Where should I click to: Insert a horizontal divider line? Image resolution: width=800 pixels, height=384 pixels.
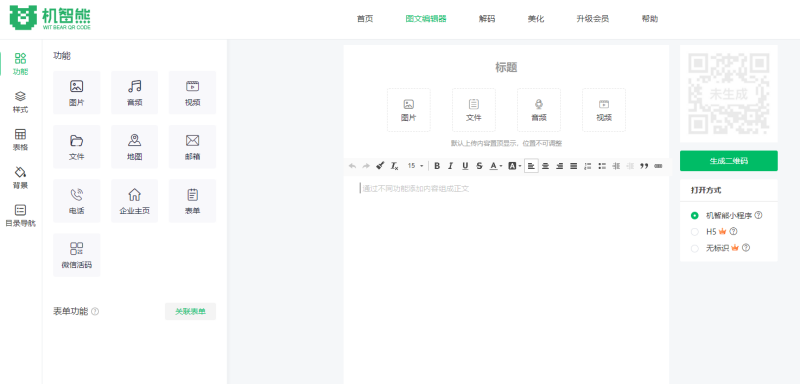tap(658, 166)
